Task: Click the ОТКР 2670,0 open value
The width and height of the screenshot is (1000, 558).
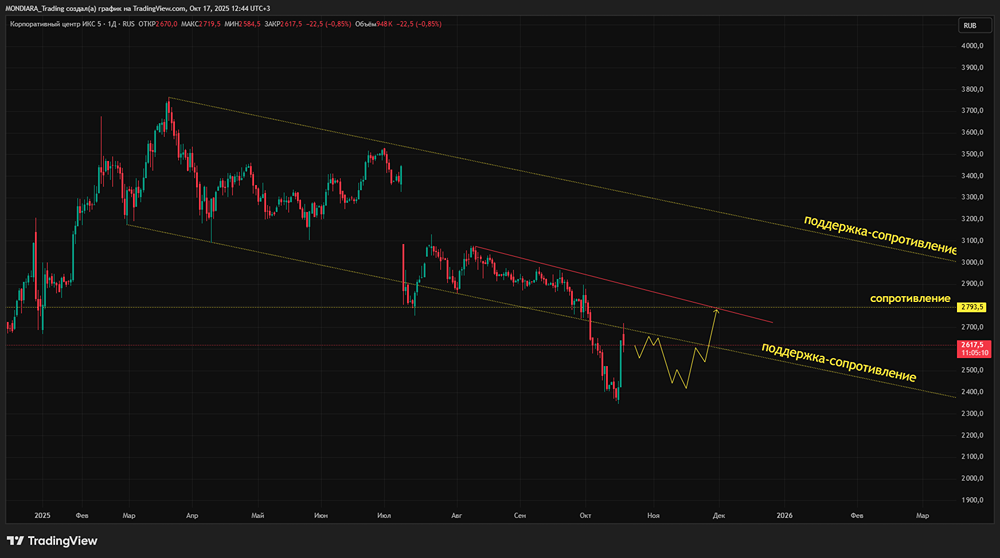Action: coord(158,24)
